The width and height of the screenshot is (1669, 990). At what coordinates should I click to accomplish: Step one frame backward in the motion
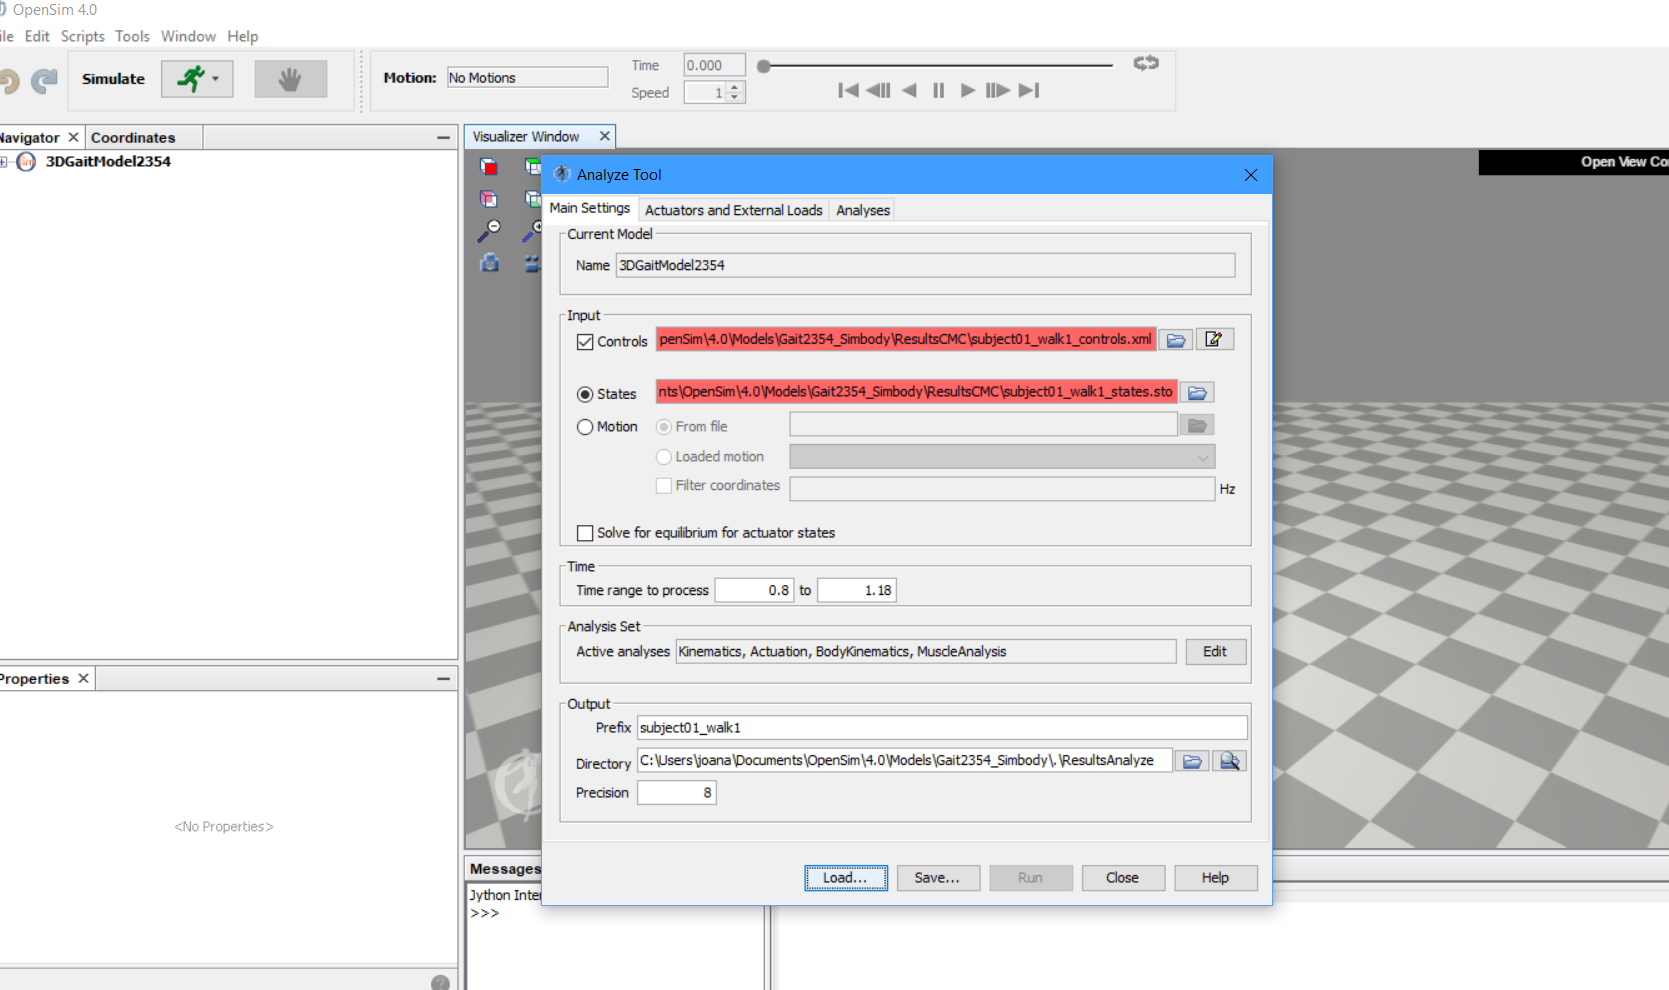[x=878, y=91]
